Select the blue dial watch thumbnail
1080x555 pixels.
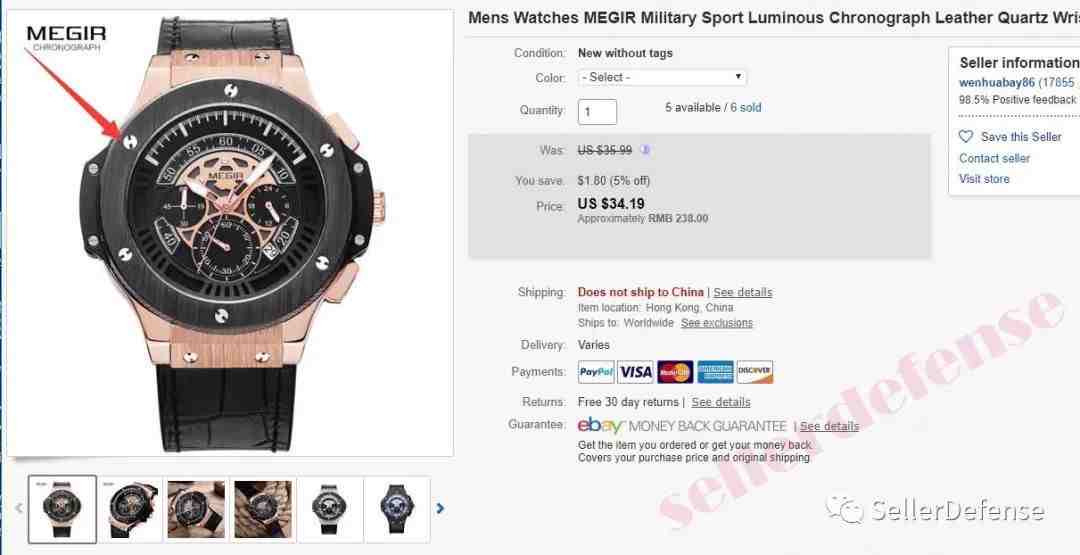397,509
